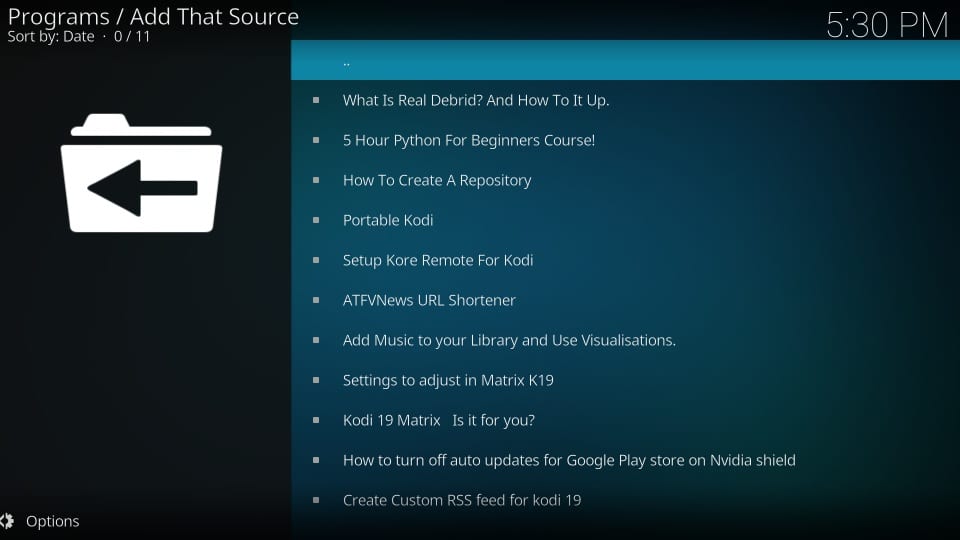Image resolution: width=960 pixels, height=540 pixels.
Task: Click bullet icon beside Settings to adjust in Matrix K19
Action: point(316,380)
